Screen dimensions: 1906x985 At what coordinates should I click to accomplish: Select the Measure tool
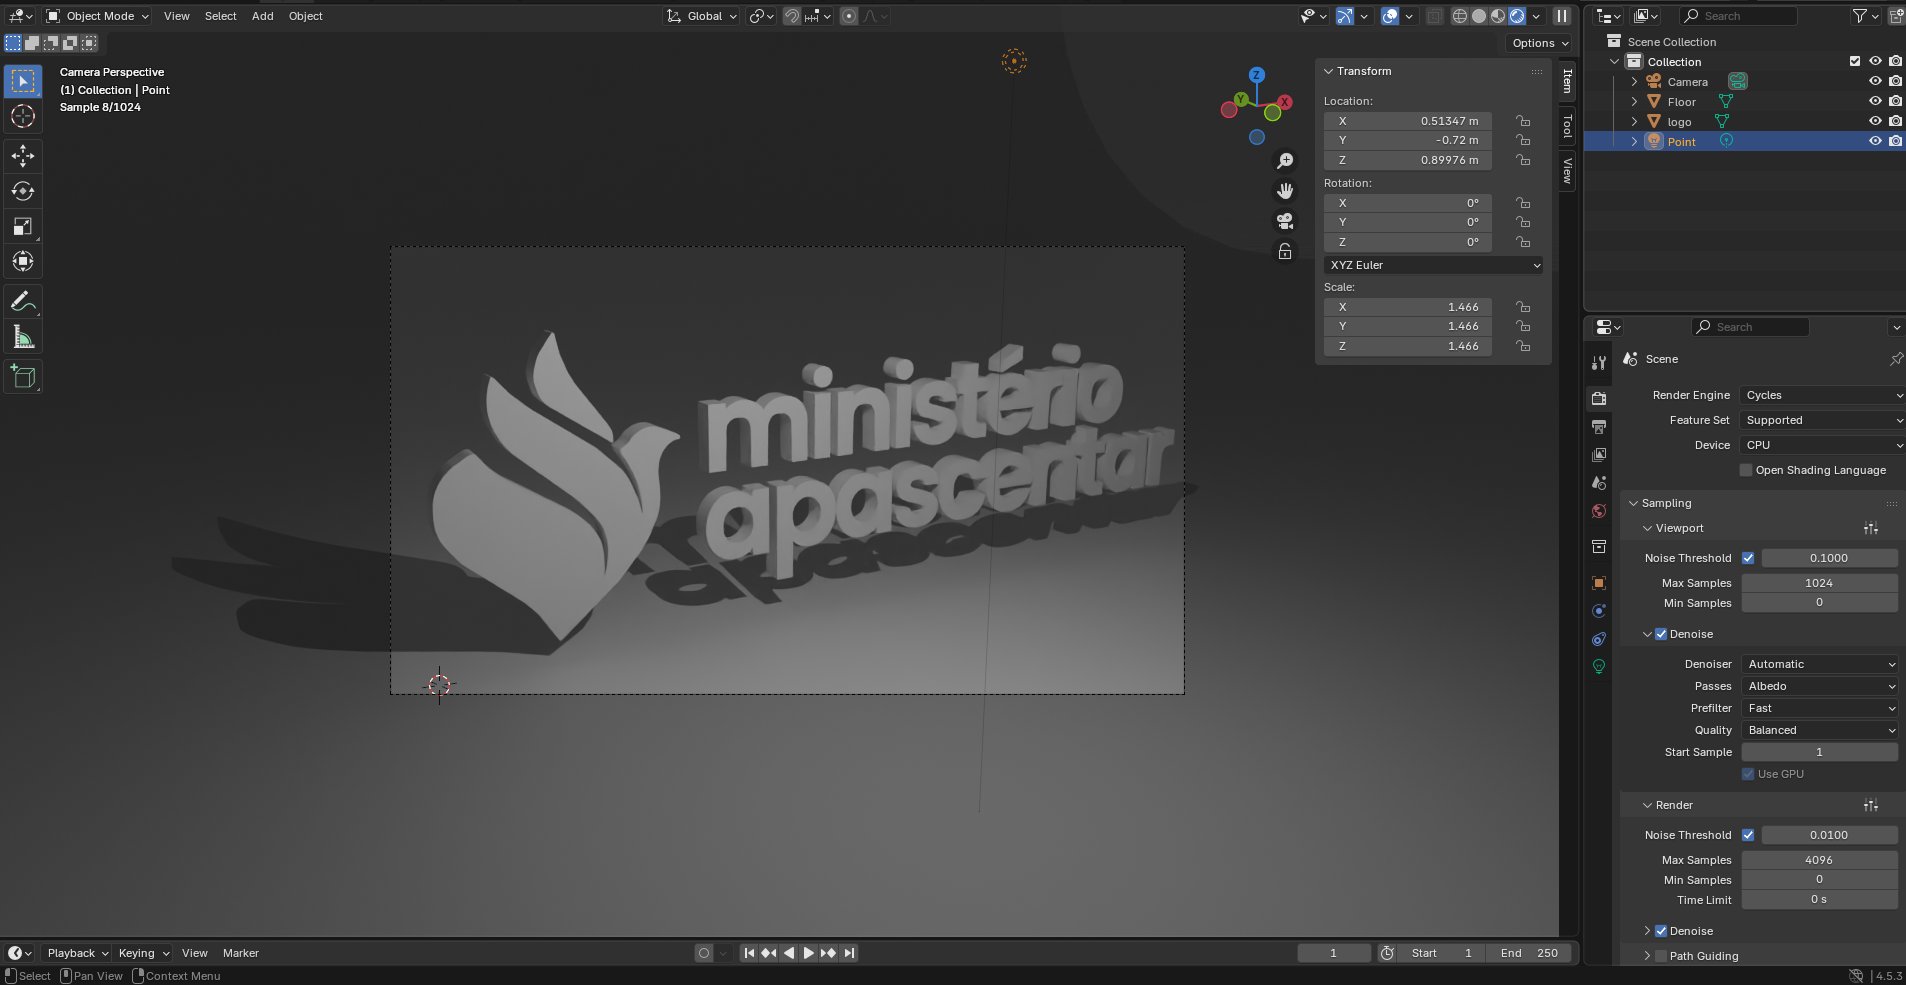point(23,338)
